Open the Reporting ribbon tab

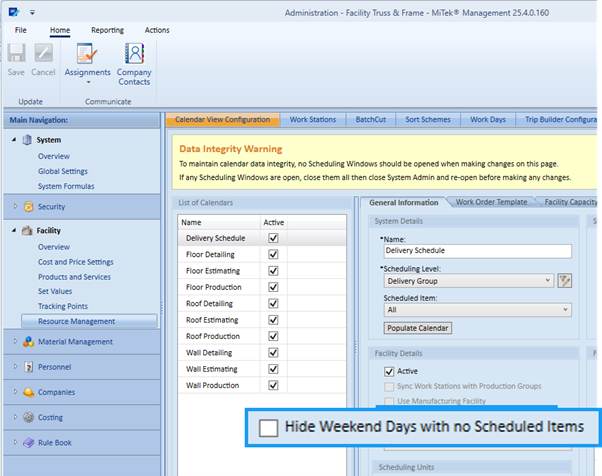coord(107,30)
